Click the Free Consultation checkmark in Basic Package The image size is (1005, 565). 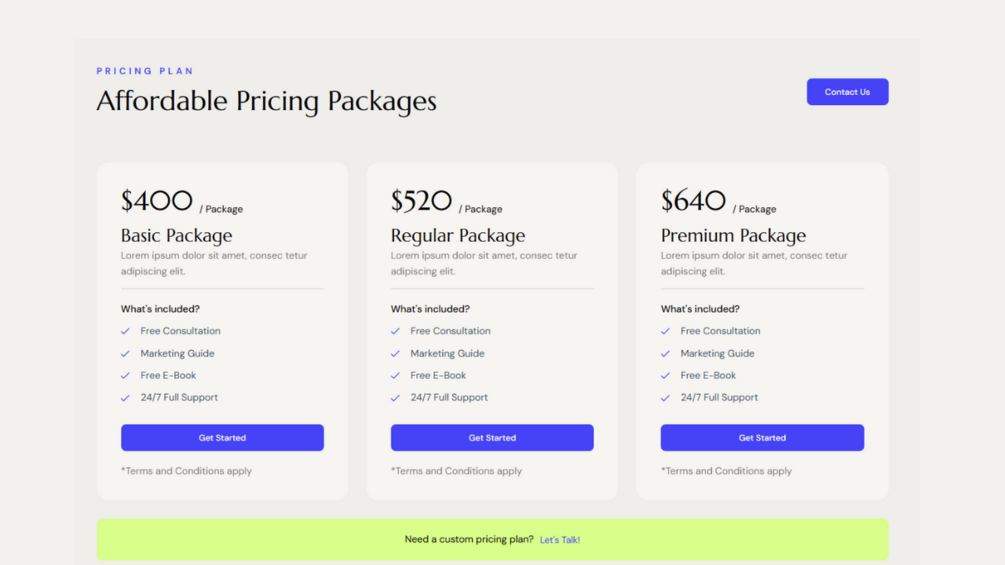pos(126,331)
